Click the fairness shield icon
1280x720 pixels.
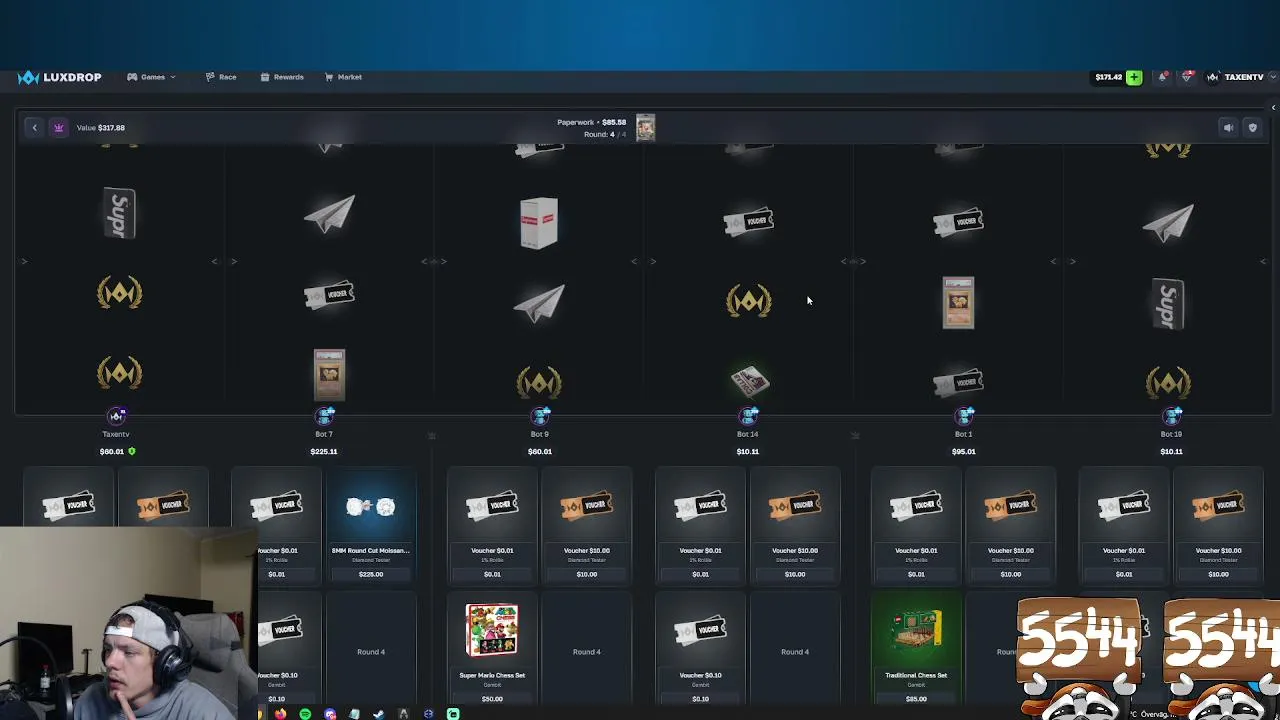pyautogui.click(x=1252, y=127)
